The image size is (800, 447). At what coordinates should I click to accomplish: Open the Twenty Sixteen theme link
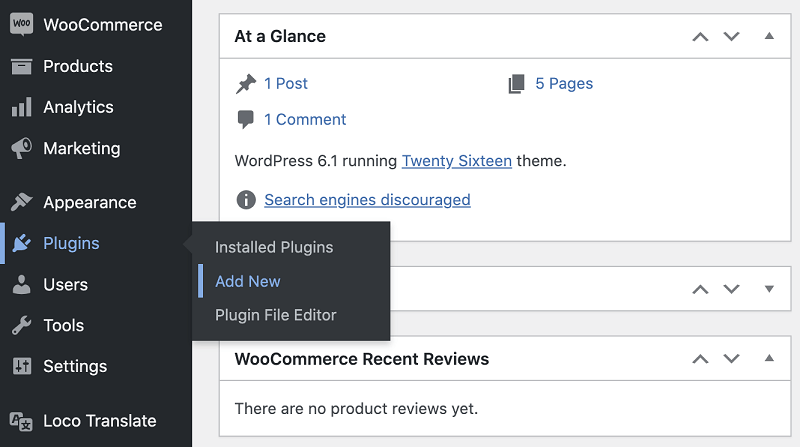click(x=457, y=160)
